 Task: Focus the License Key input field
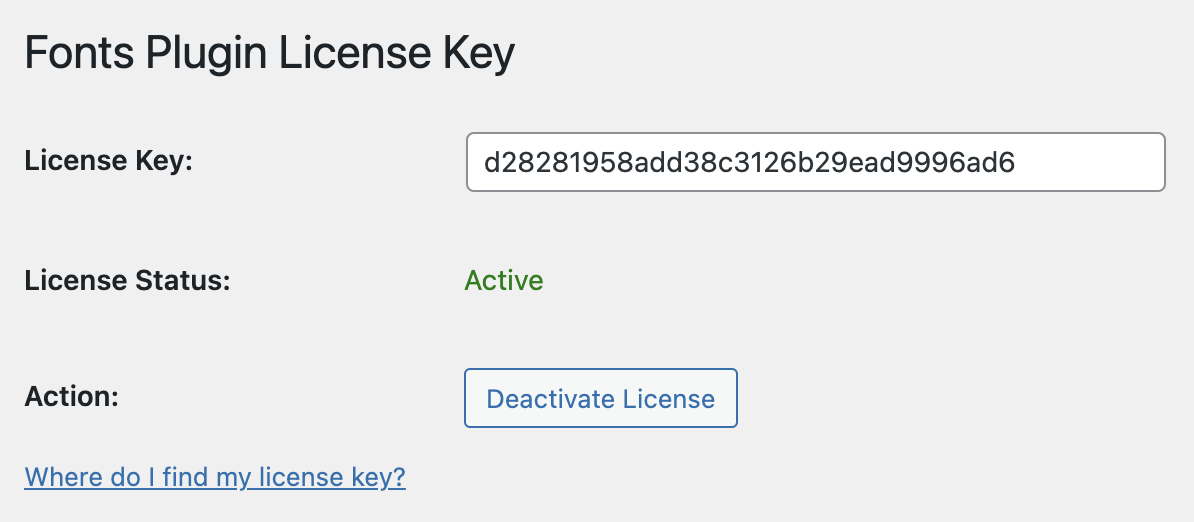816,162
